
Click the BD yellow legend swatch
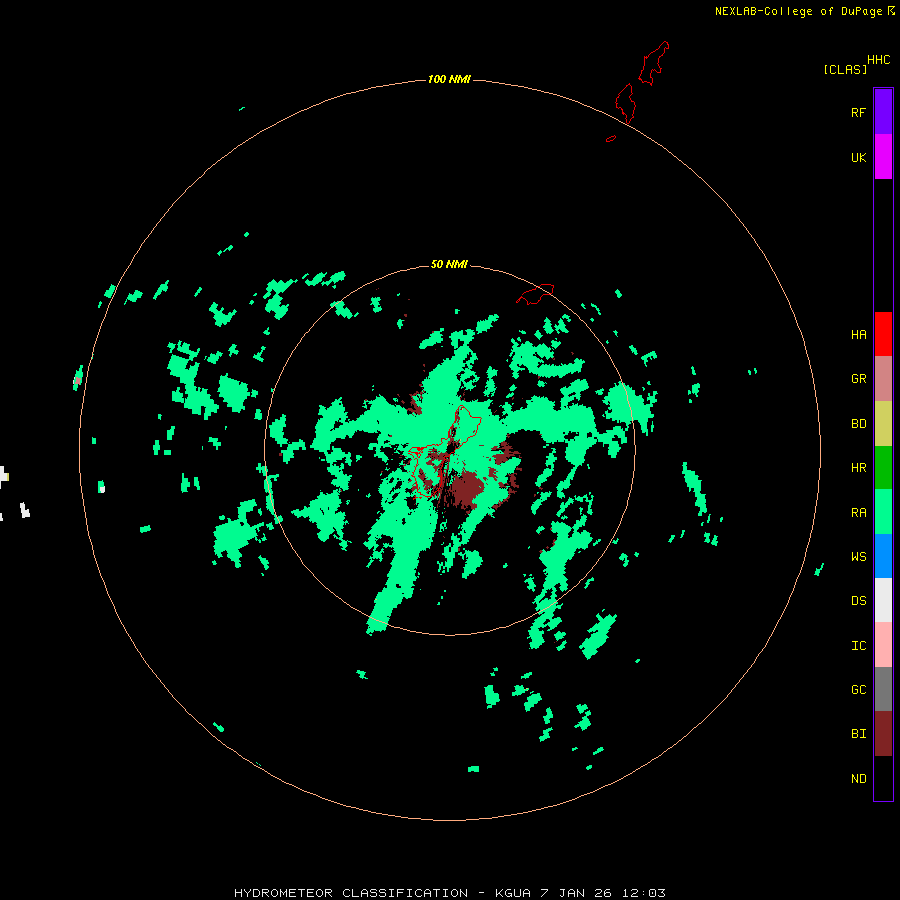point(883,424)
